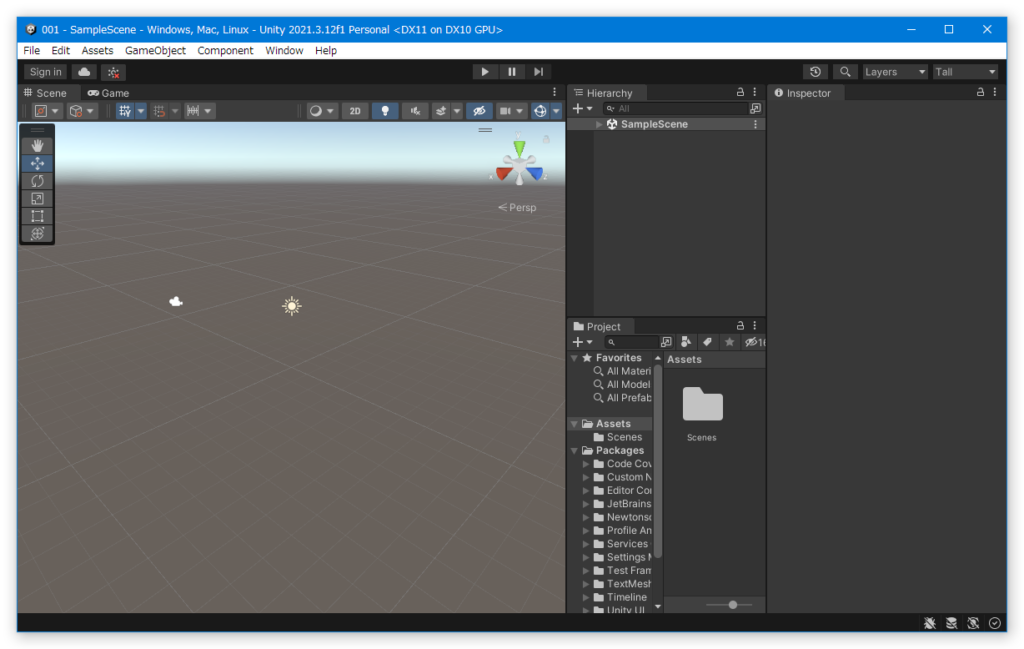Open the Layers dropdown
Viewport: 1024px width, 649px height.
coord(894,72)
